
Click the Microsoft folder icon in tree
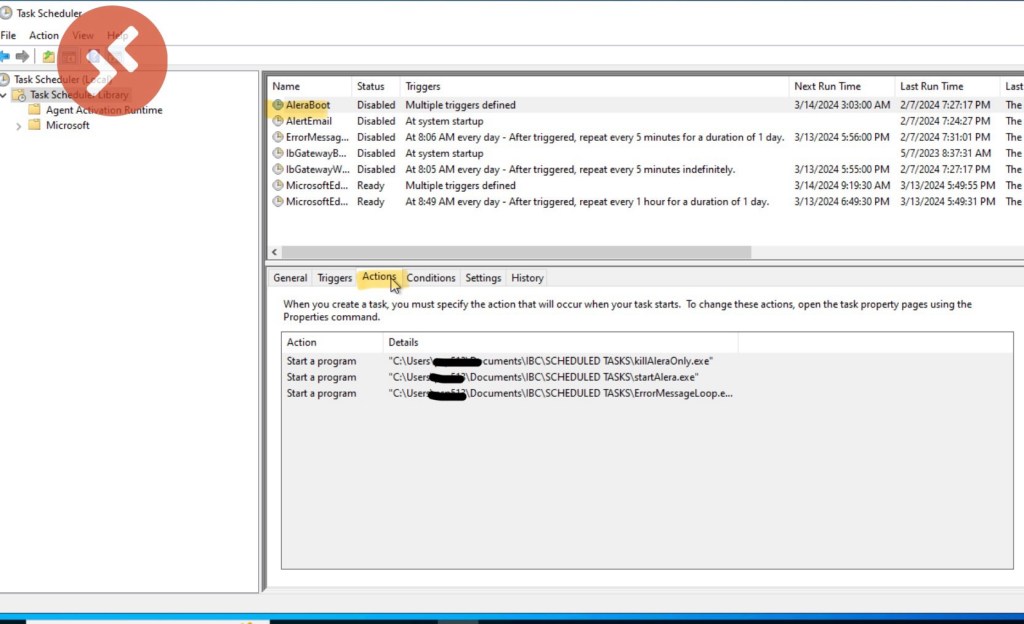pos(34,125)
